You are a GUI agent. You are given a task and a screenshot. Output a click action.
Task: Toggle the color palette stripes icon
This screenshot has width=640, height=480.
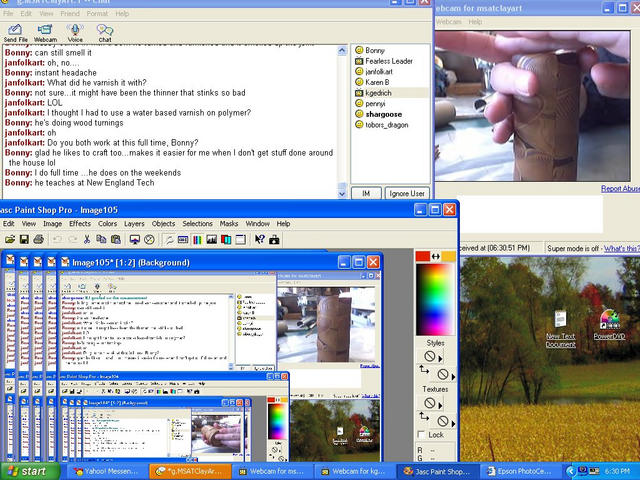[197, 240]
